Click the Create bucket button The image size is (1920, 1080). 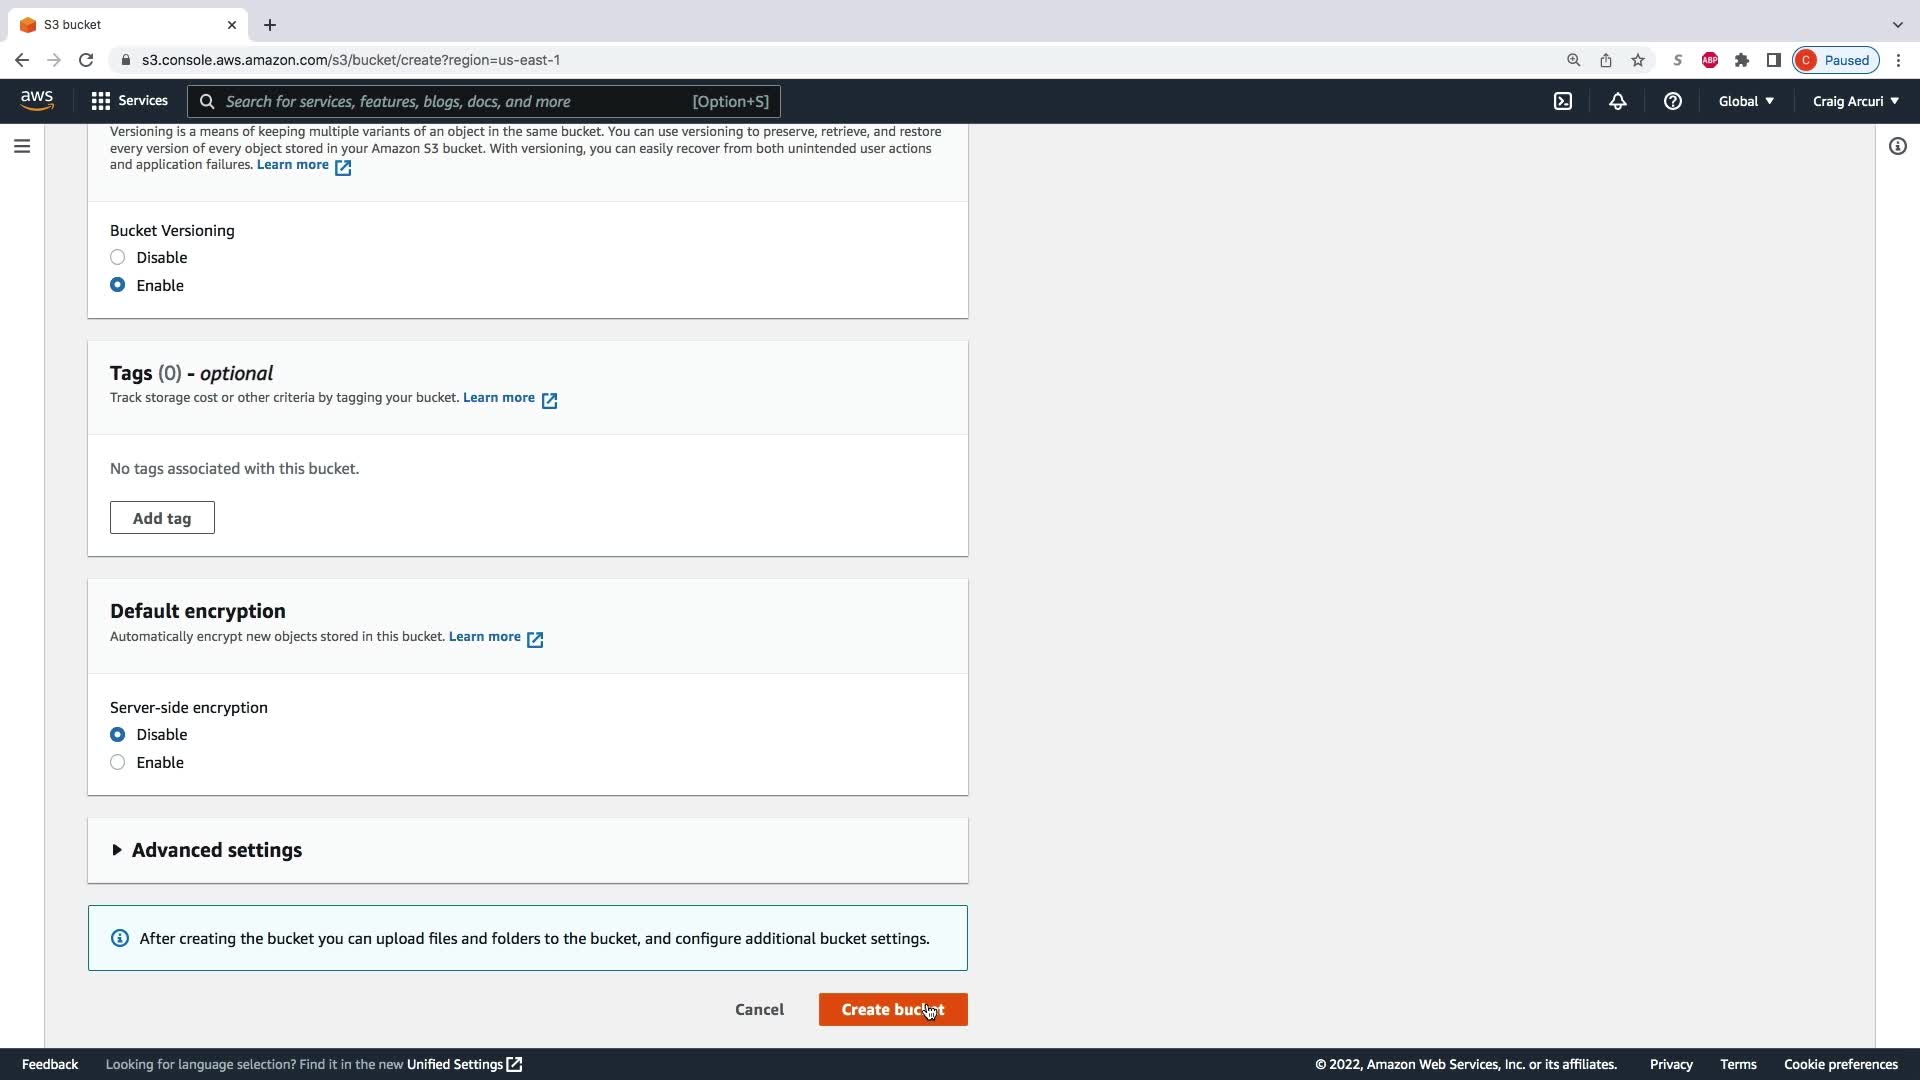pyautogui.click(x=892, y=1010)
